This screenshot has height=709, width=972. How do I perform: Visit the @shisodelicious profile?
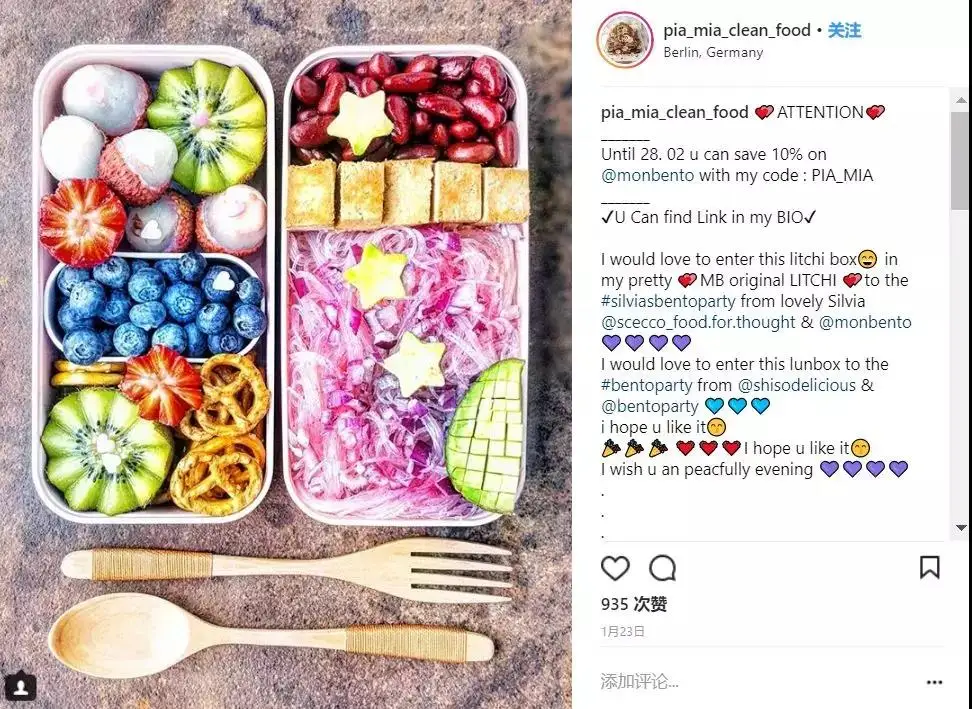797,385
